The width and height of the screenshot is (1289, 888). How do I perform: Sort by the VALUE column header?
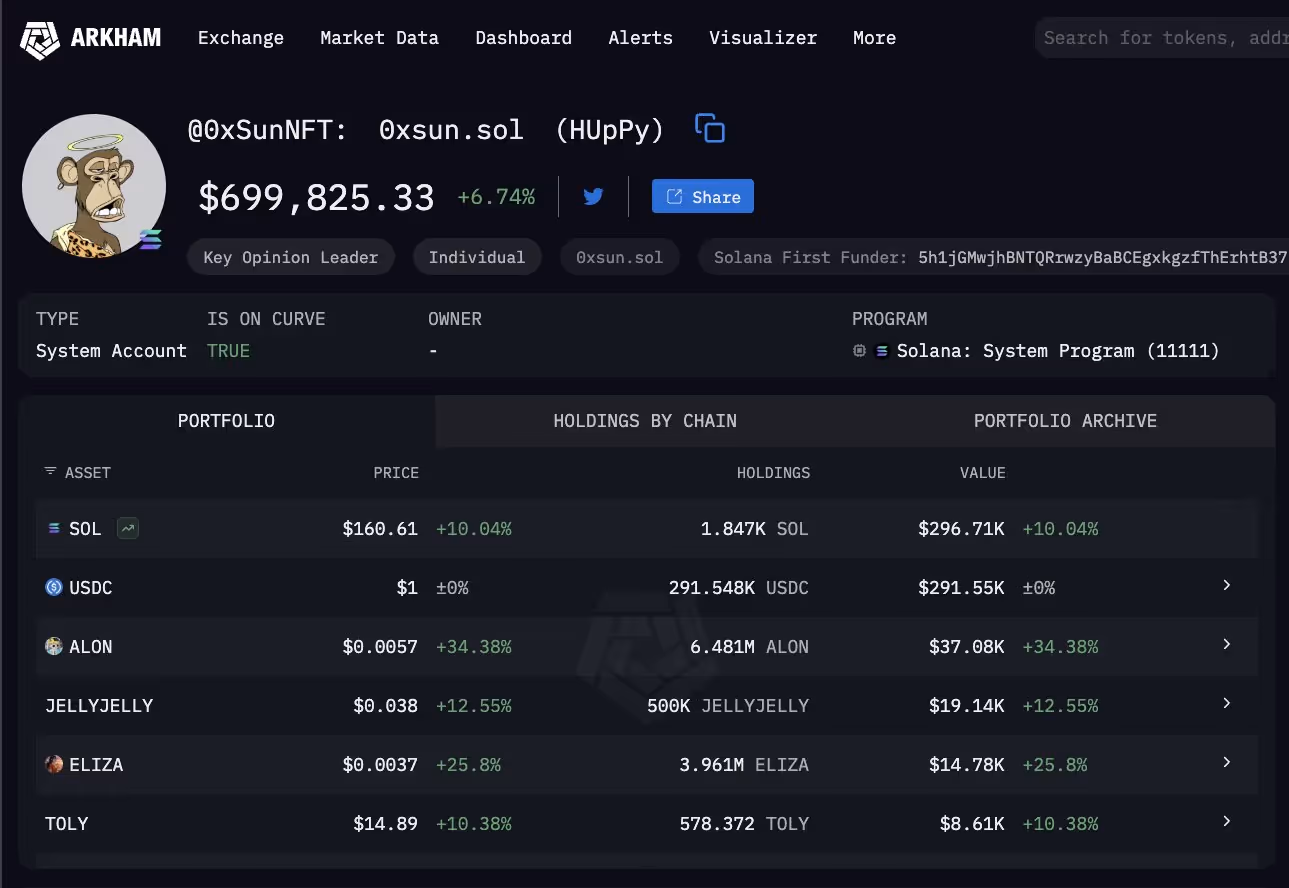(982, 472)
